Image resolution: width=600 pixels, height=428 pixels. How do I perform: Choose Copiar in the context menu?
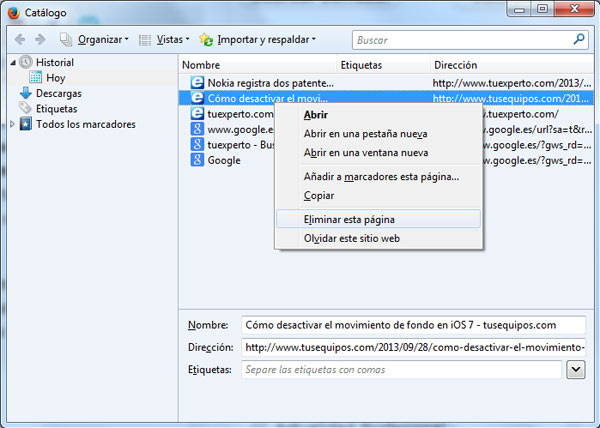378,195
